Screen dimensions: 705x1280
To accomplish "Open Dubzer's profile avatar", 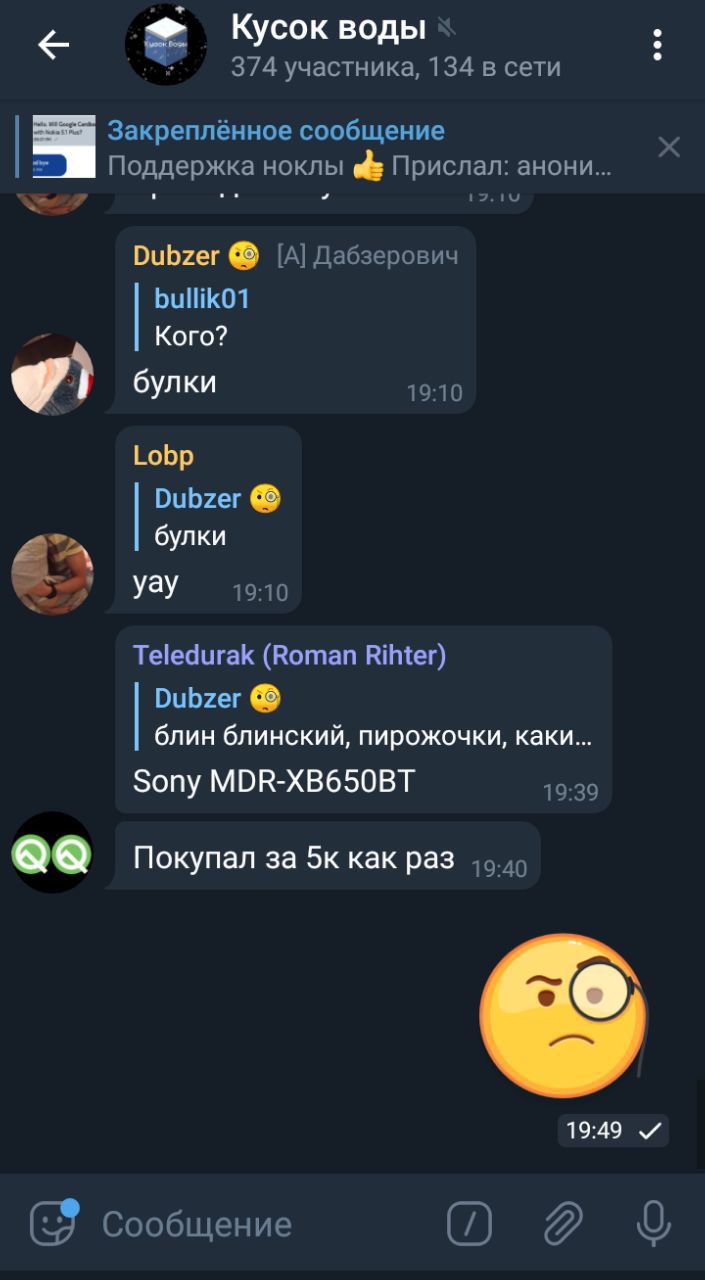I will pyautogui.click(x=52, y=373).
